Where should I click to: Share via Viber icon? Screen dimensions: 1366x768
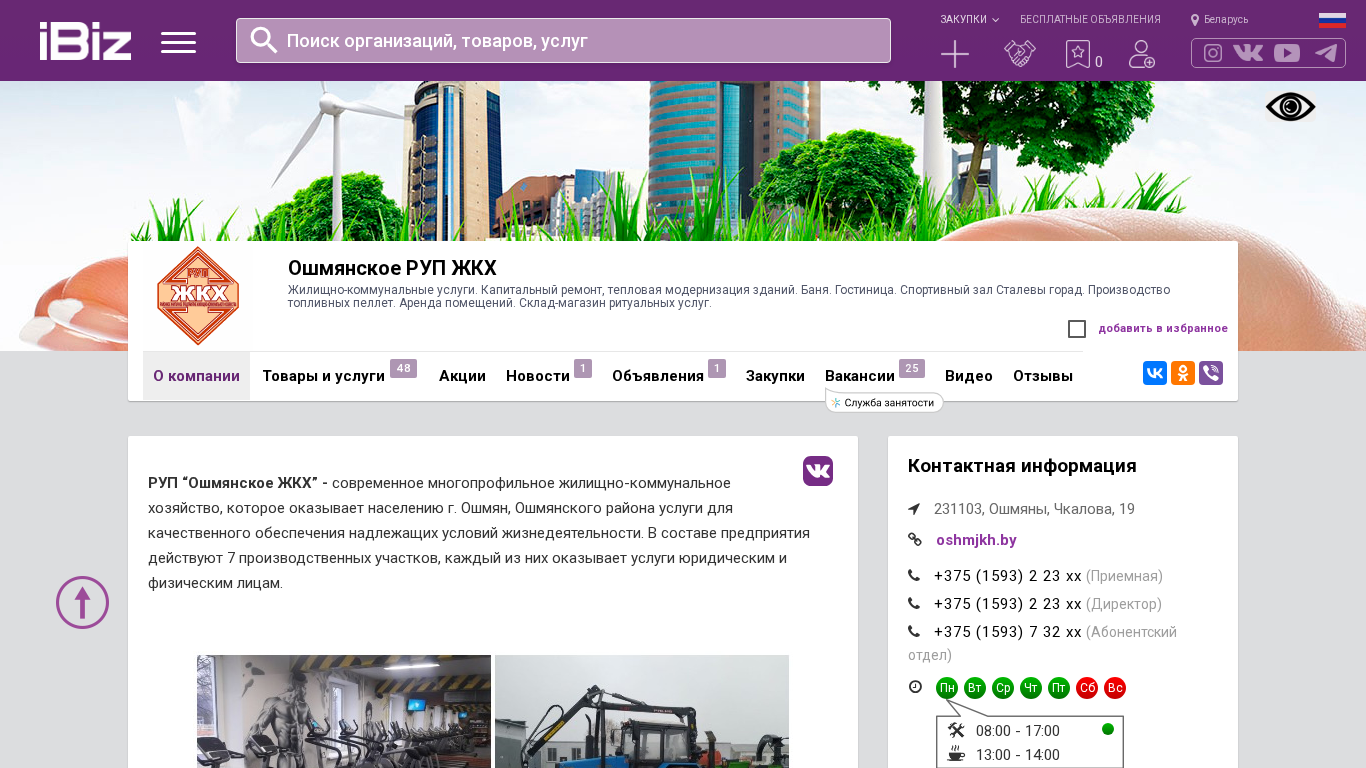pyautogui.click(x=1211, y=373)
